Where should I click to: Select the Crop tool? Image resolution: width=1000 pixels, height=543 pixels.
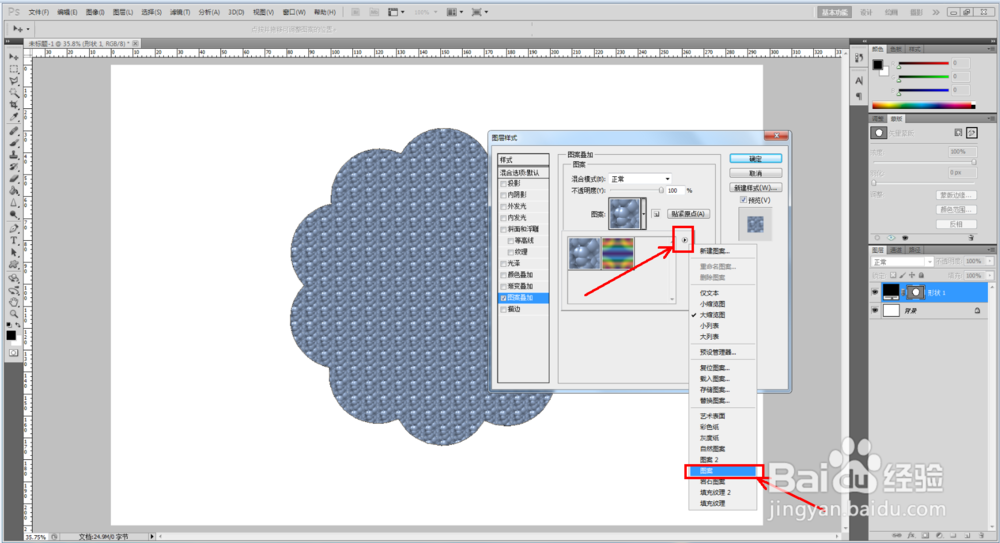tap(13, 105)
